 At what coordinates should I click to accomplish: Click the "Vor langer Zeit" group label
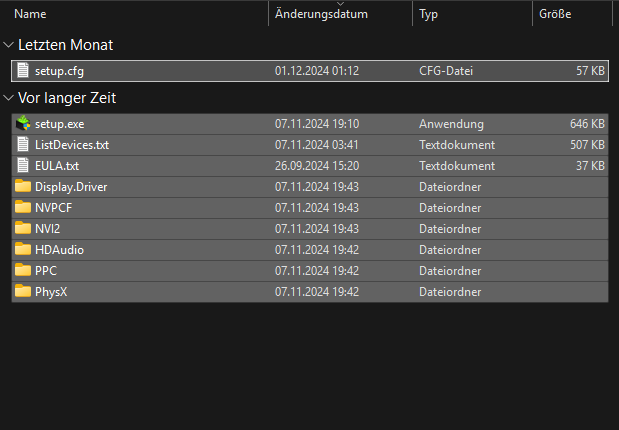(x=69, y=98)
